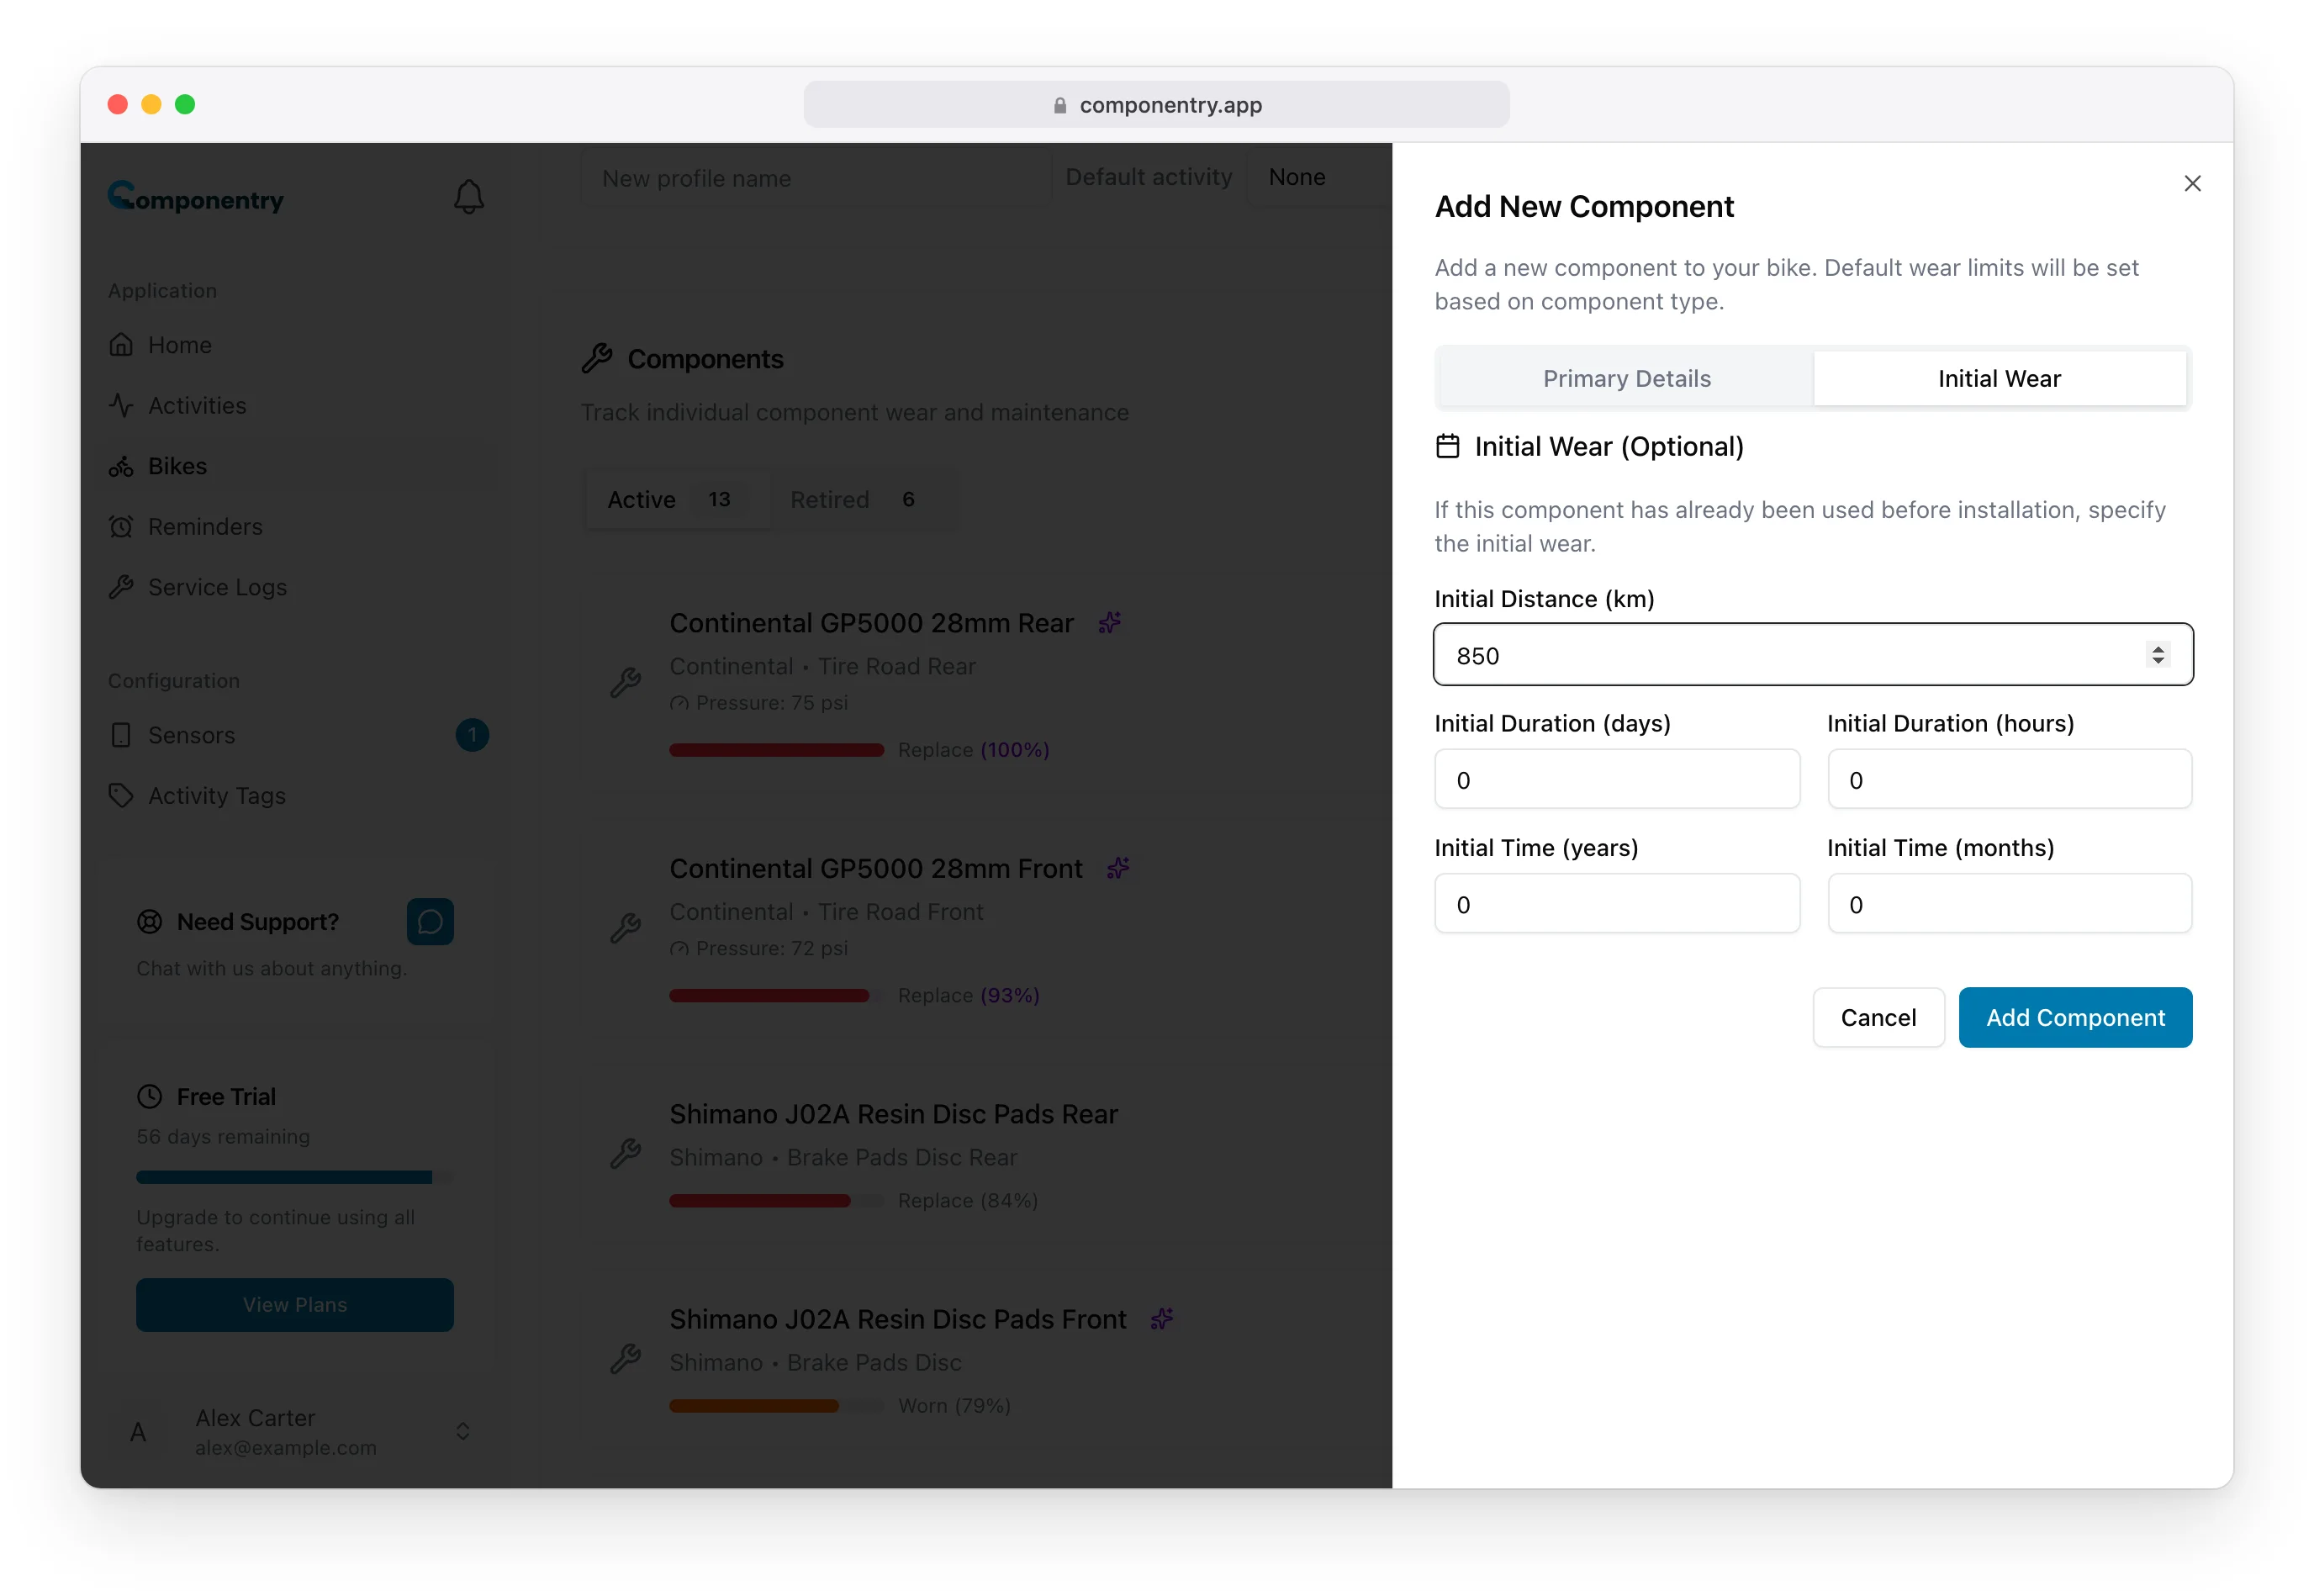Close the Add New Component panel
Viewport: 2314px width, 1596px height.
[2192, 183]
